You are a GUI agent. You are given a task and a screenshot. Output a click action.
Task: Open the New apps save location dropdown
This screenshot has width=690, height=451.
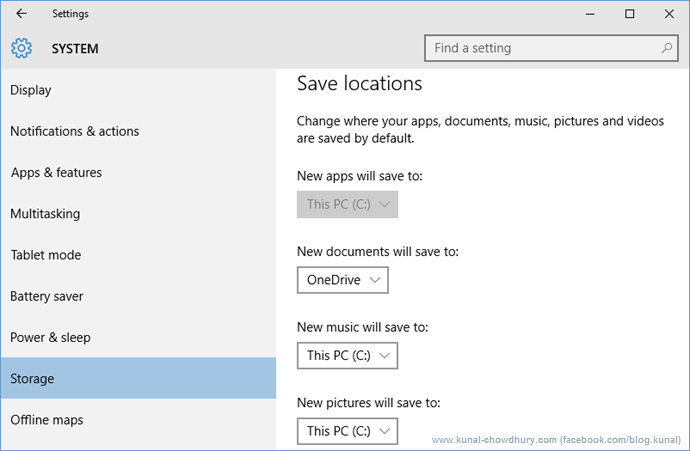347,204
